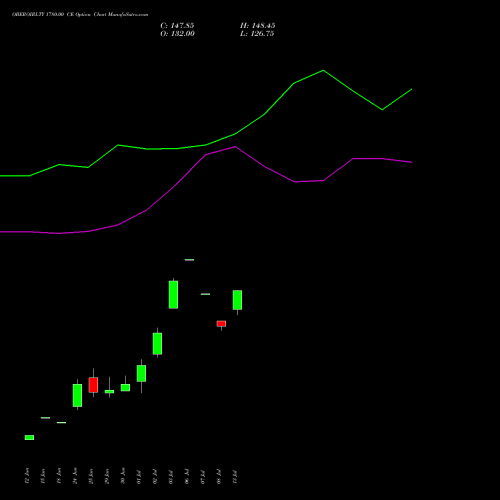The height and width of the screenshot is (500, 500).
Task: Select the 24 Jun date label
Action: pyautogui.click(x=75, y=476)
